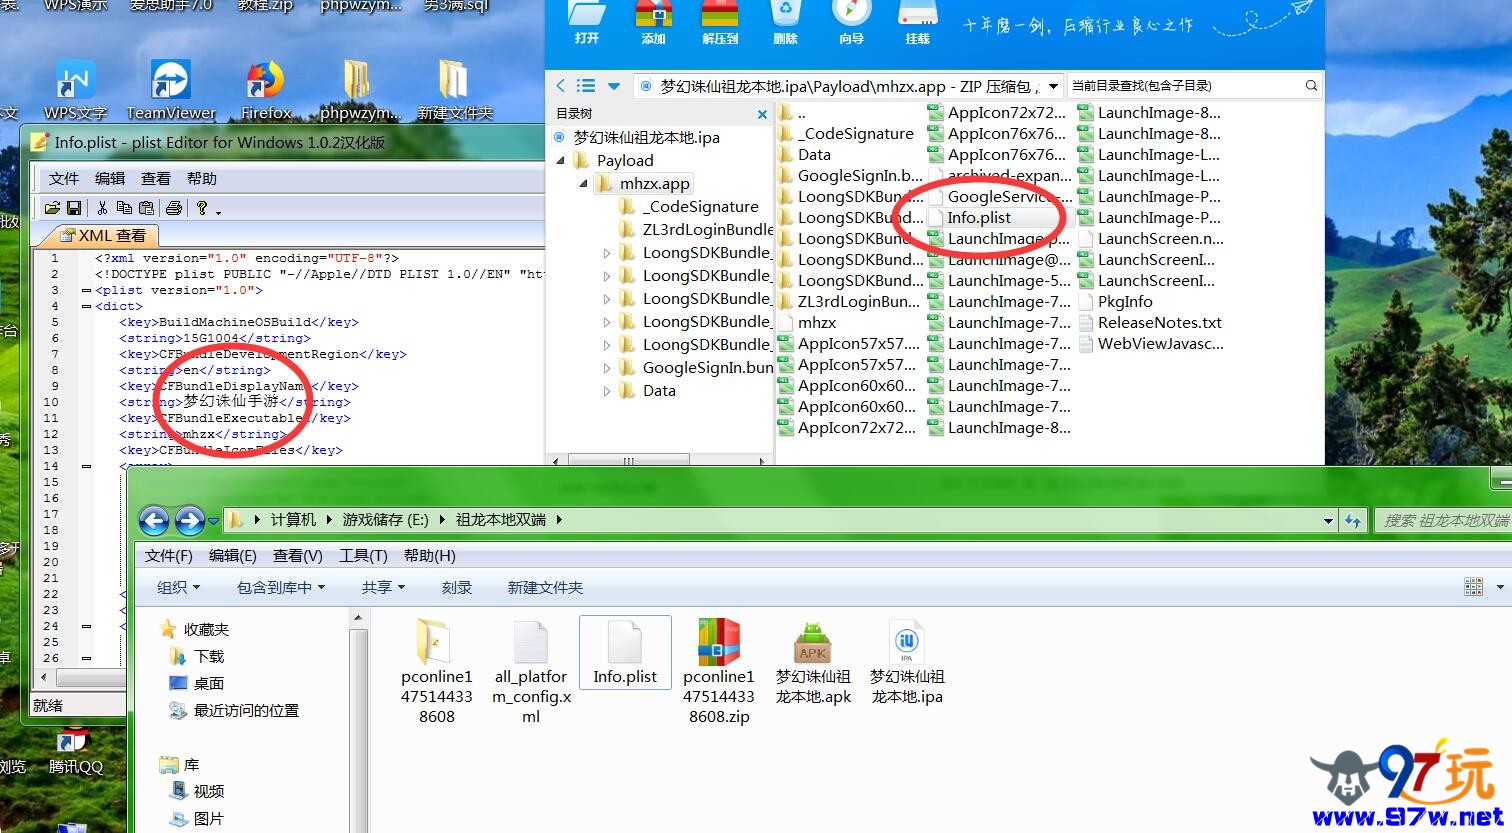Open archive path dropdown arrow
This screenshot has height=833, width=1512.
pos(1053,86)
